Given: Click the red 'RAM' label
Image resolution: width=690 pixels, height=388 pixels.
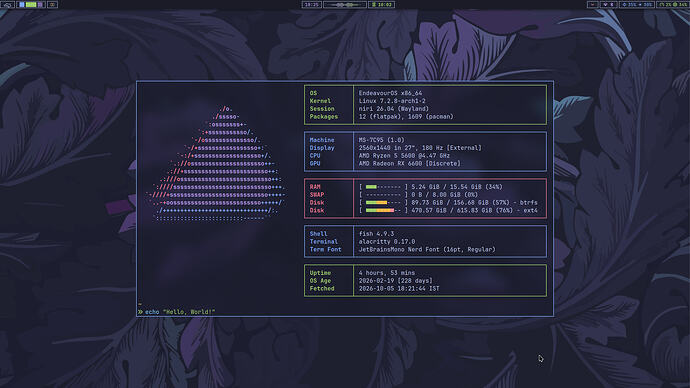Looking at the screenshot, I should 315,187.
